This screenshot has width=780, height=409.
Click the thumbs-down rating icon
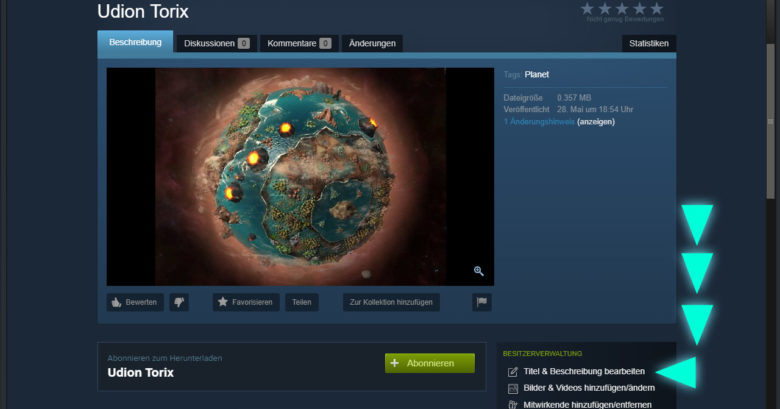179,302
